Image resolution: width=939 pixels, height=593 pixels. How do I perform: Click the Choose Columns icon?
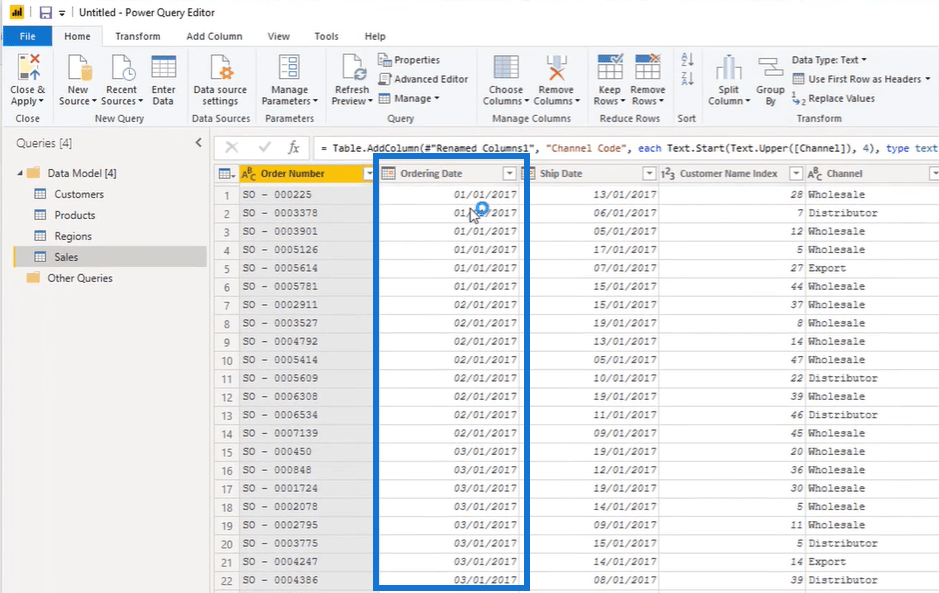[x=506, y=68]
